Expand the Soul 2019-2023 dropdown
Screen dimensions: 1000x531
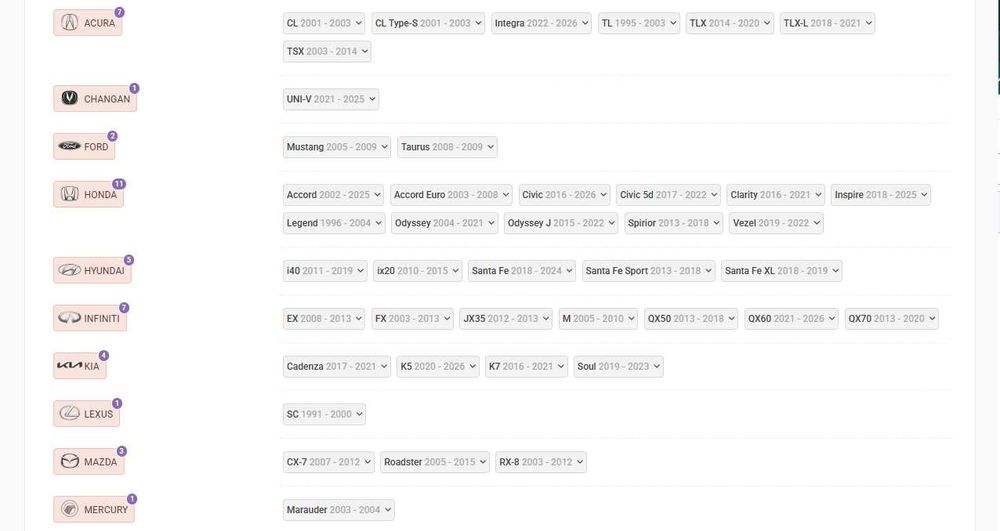pos(619,367)
